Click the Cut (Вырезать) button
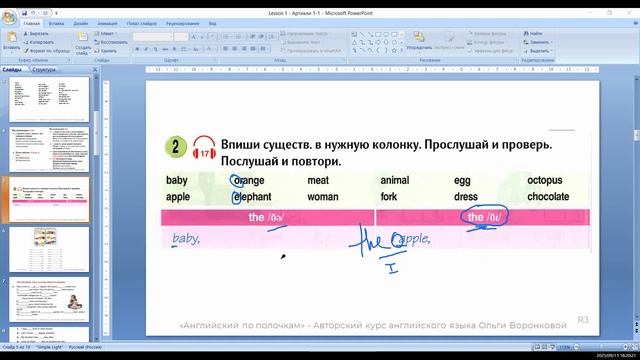This screenshot has width=640, height=360. (36, 33)
